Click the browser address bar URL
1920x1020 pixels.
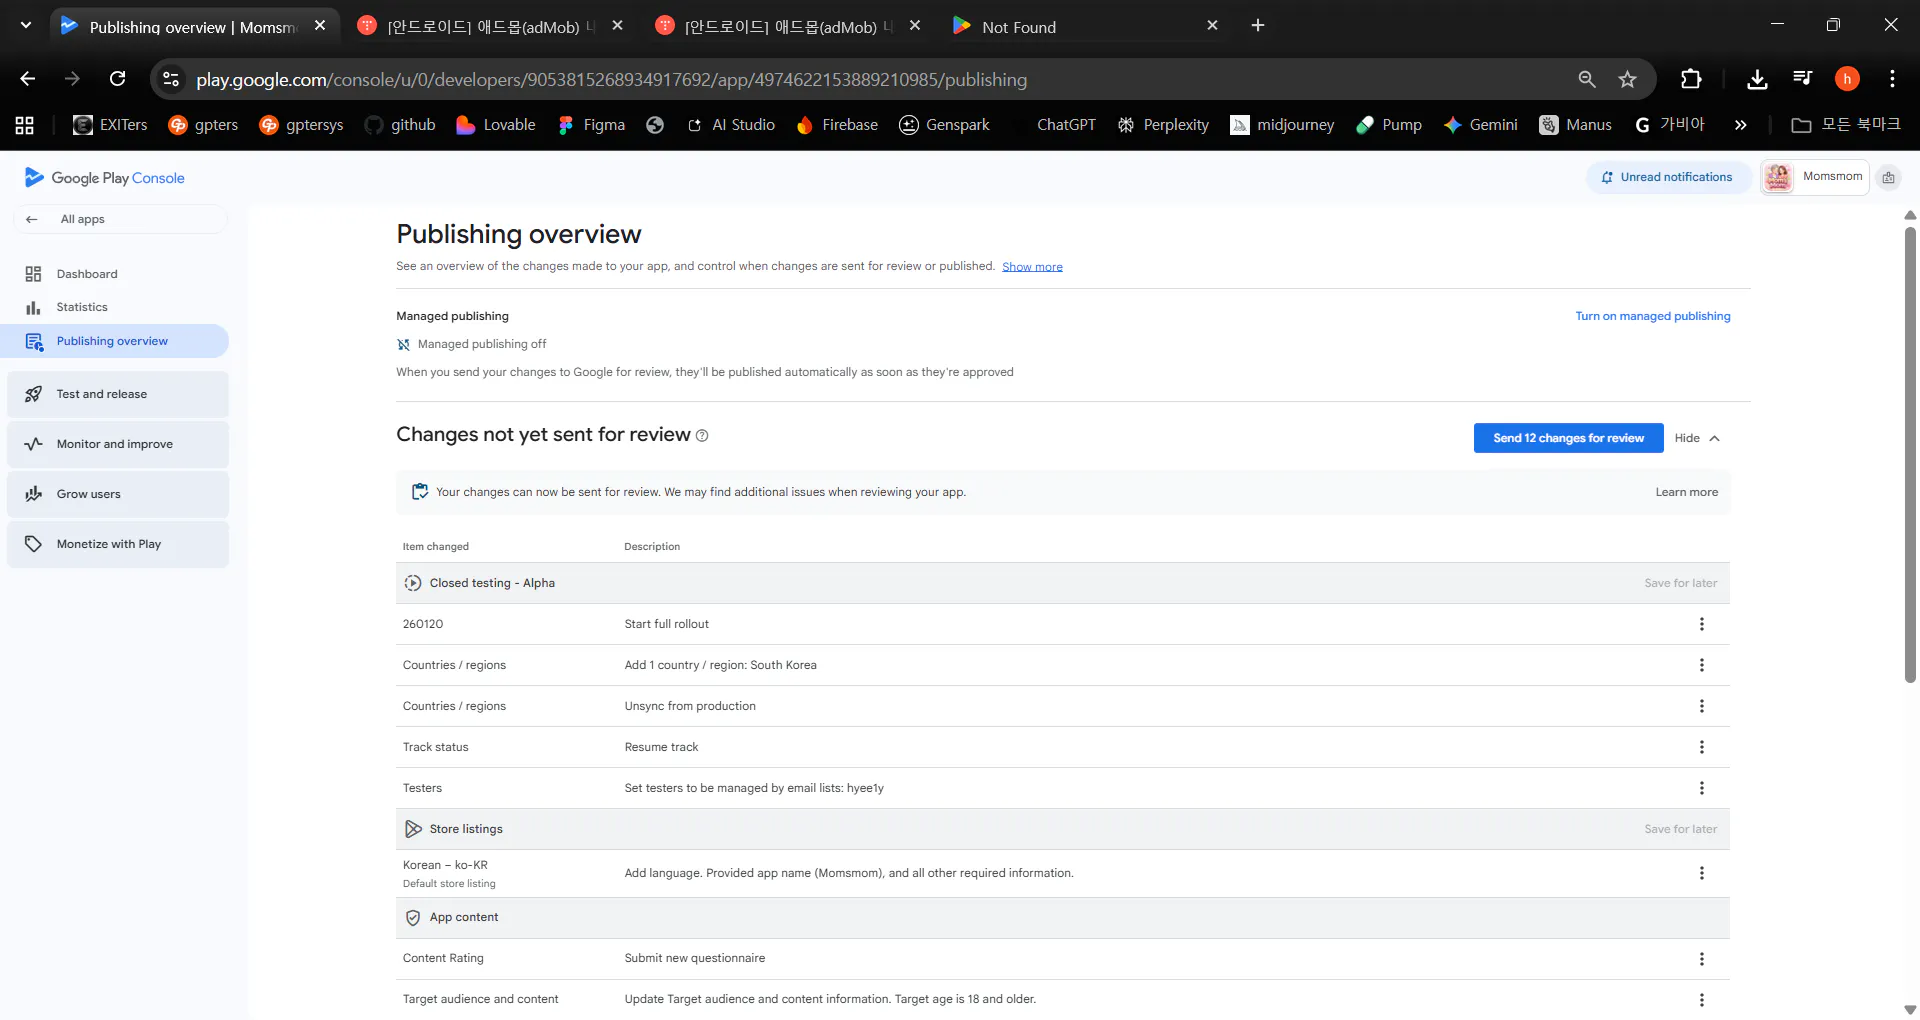611,79
